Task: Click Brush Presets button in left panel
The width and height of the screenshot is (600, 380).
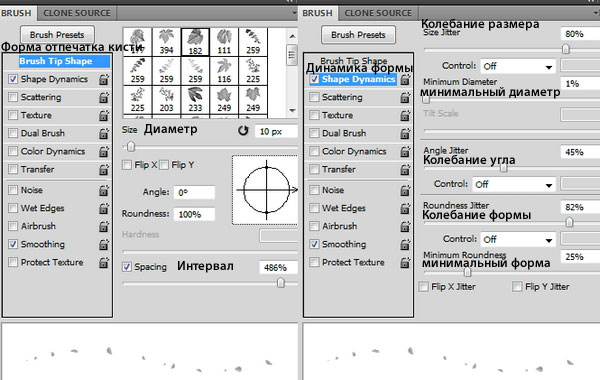Action: [57, 35]
